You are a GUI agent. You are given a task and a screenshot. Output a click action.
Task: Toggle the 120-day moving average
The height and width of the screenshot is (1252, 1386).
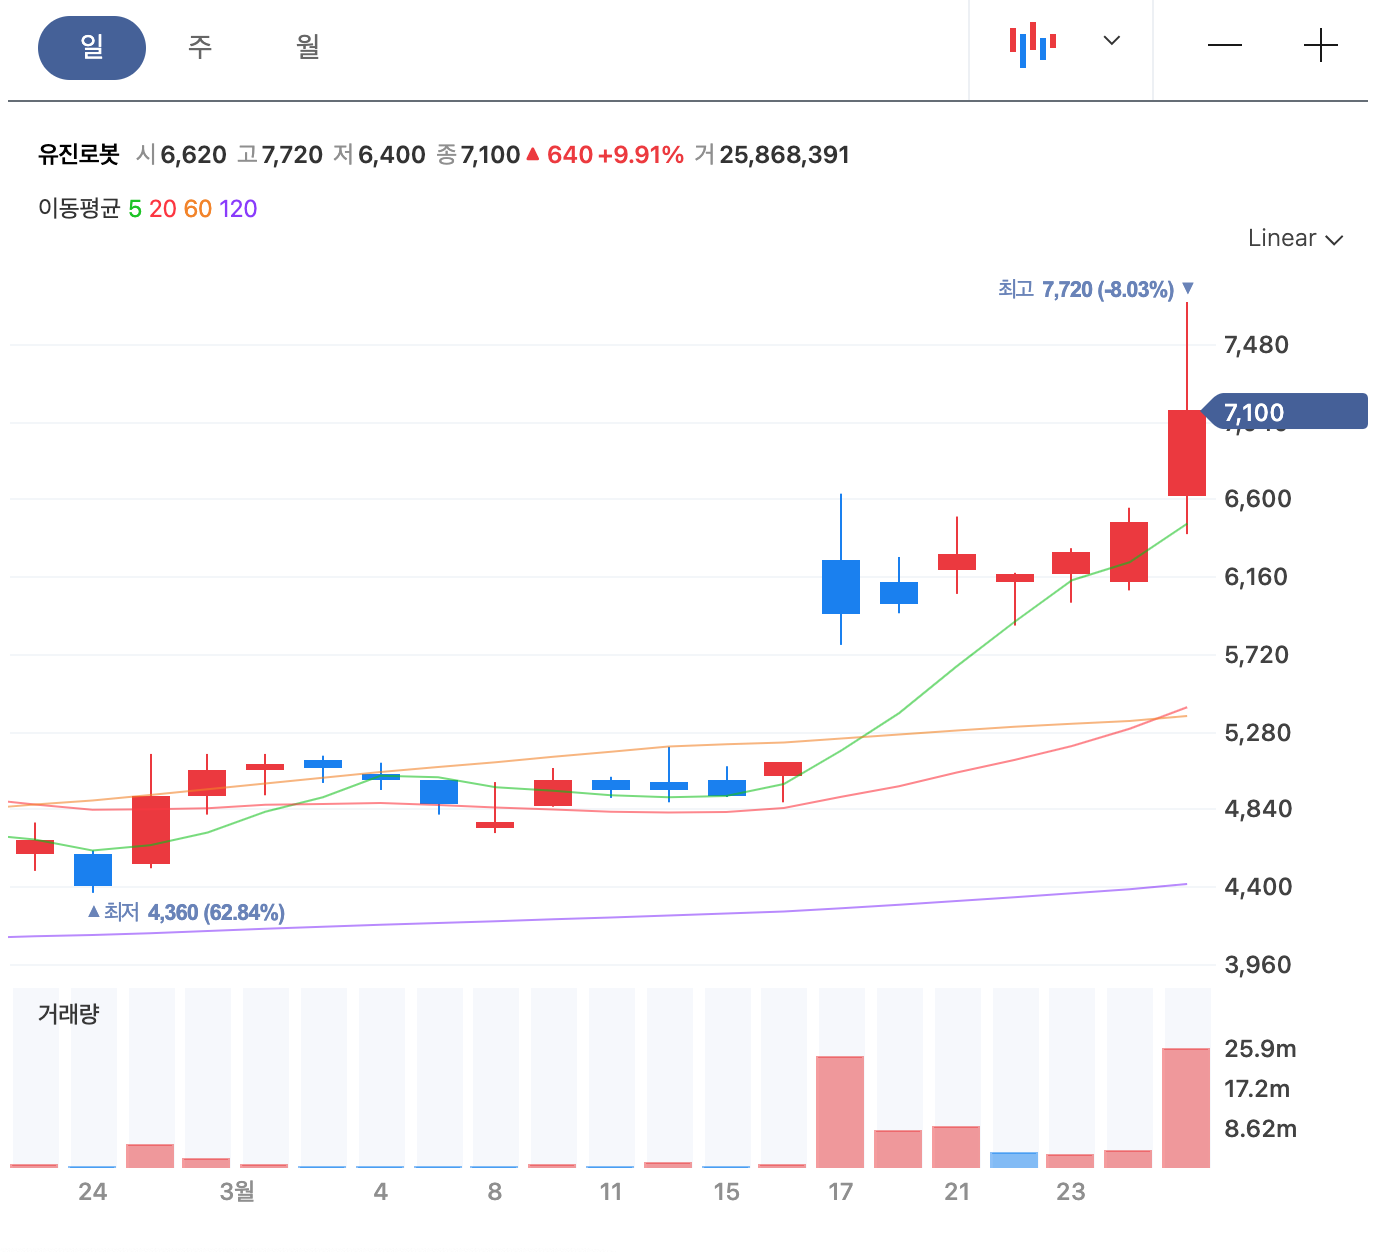point(238,209)
